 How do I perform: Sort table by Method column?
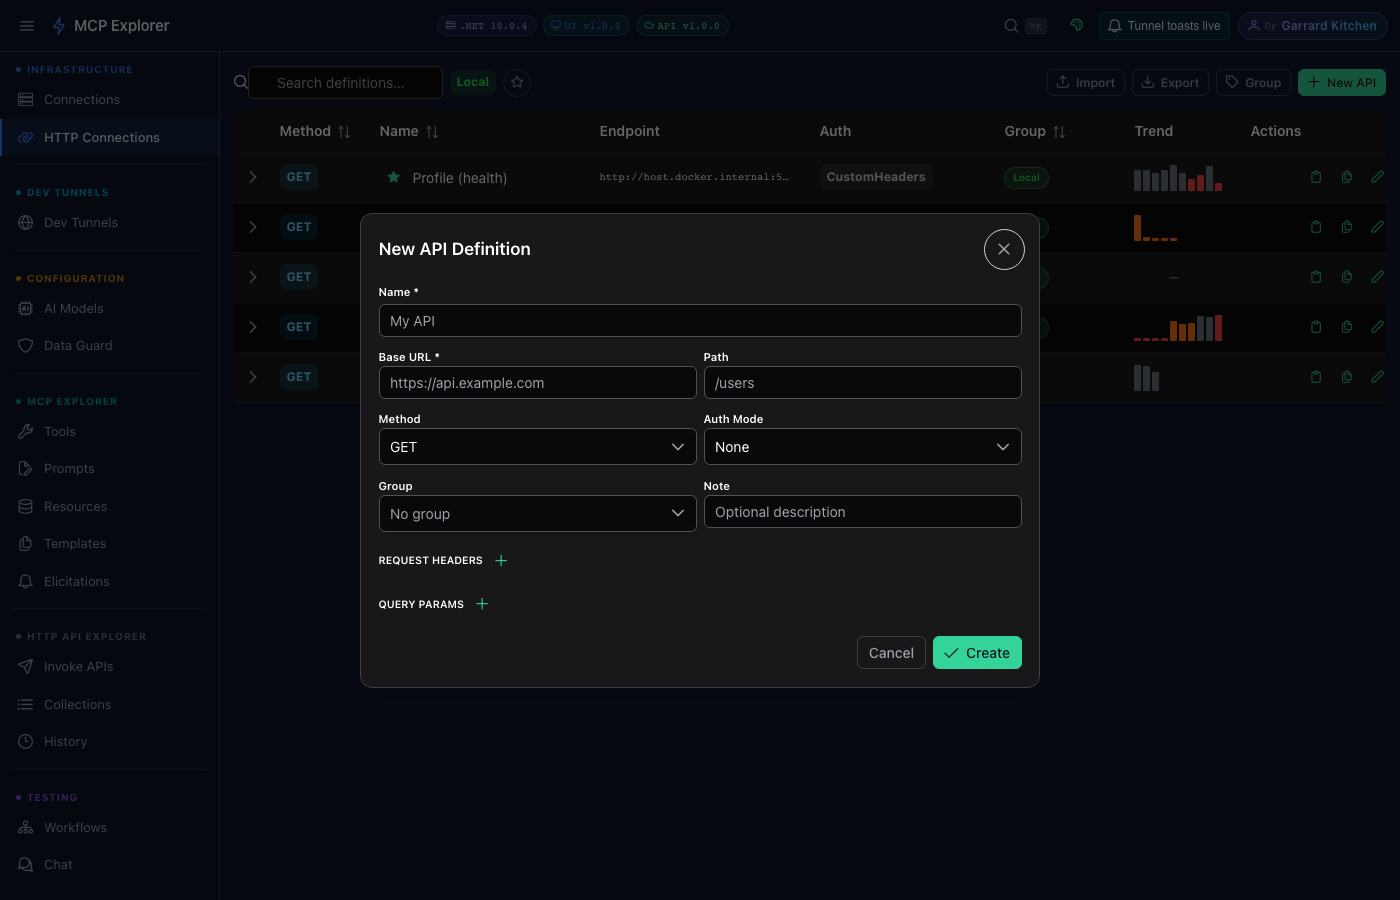tap(344, 132)
